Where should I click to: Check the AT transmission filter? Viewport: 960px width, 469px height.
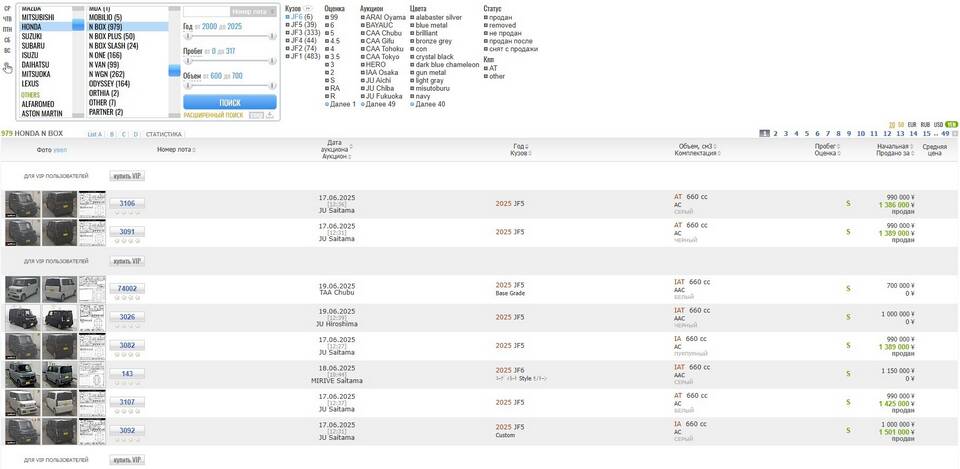pyautogui.click(x=486, y=68)
